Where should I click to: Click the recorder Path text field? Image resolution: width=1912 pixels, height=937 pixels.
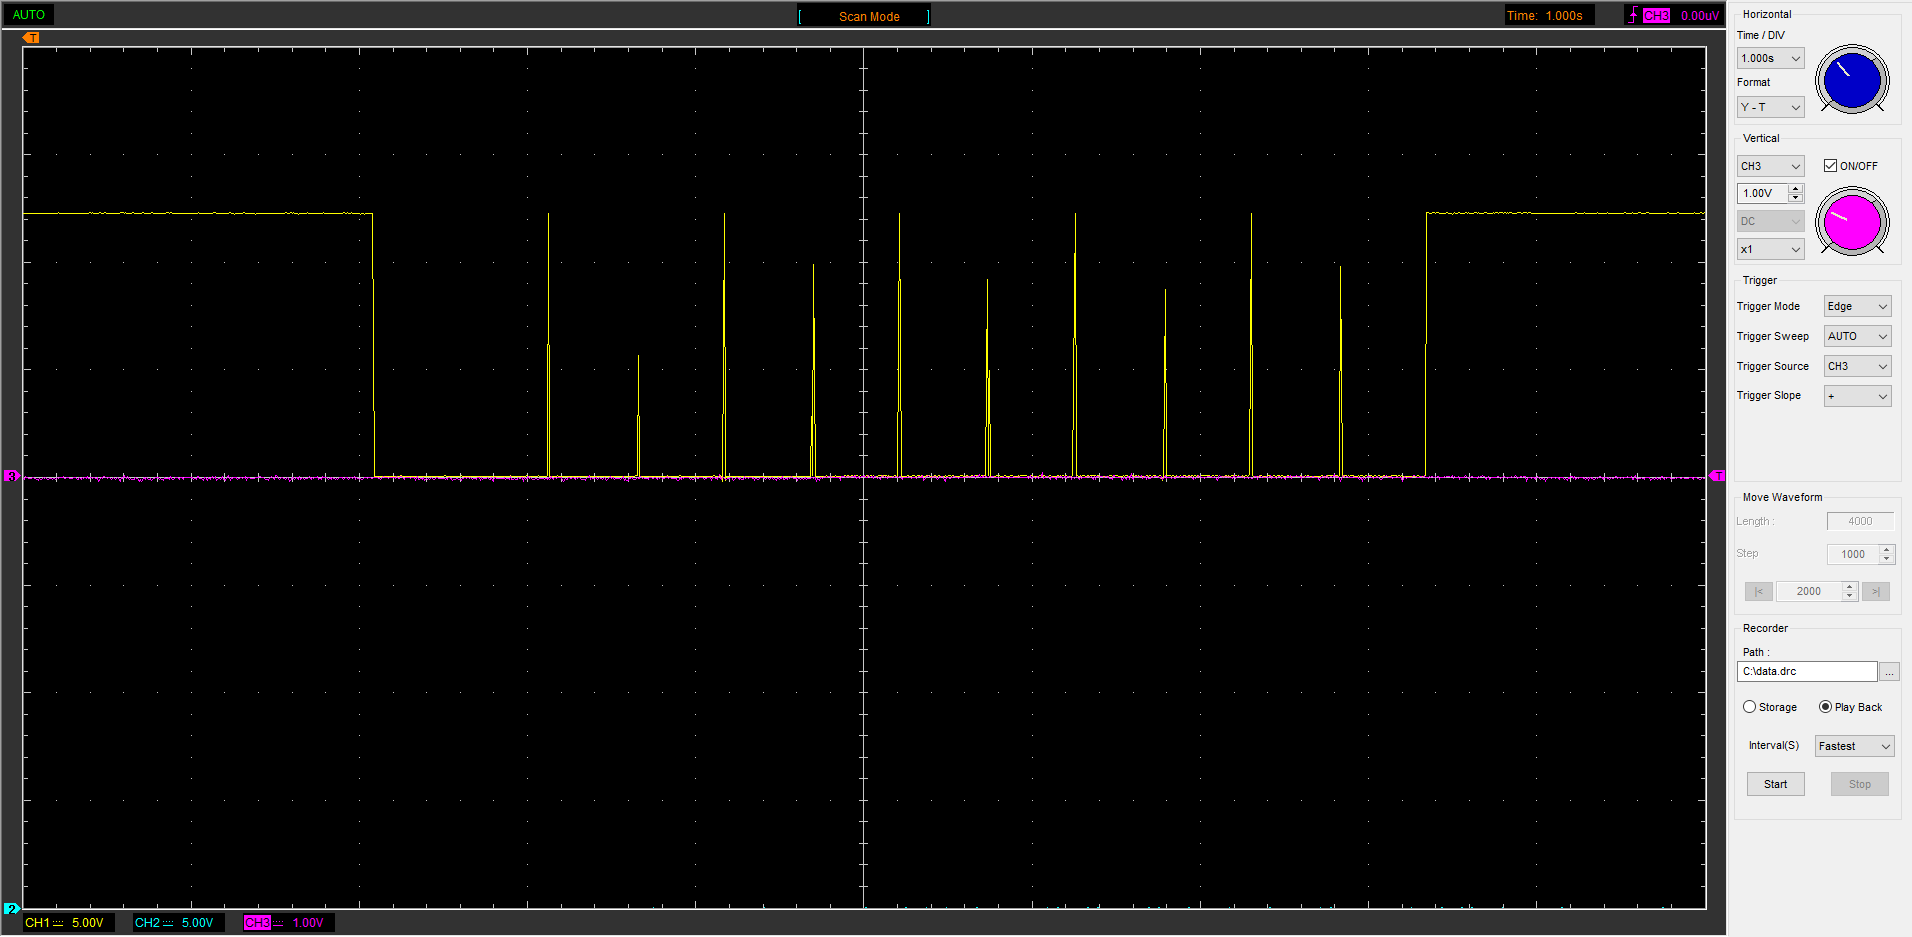(x=1806, y=672)
